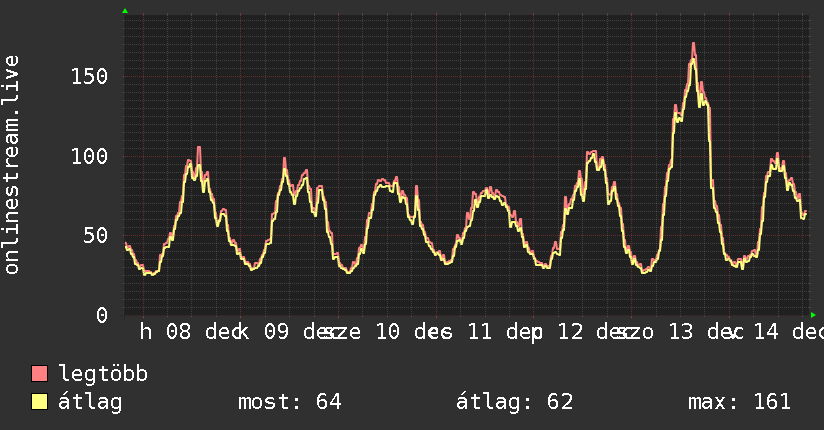Select the legtöbb legend label

(x=103, y=374)
